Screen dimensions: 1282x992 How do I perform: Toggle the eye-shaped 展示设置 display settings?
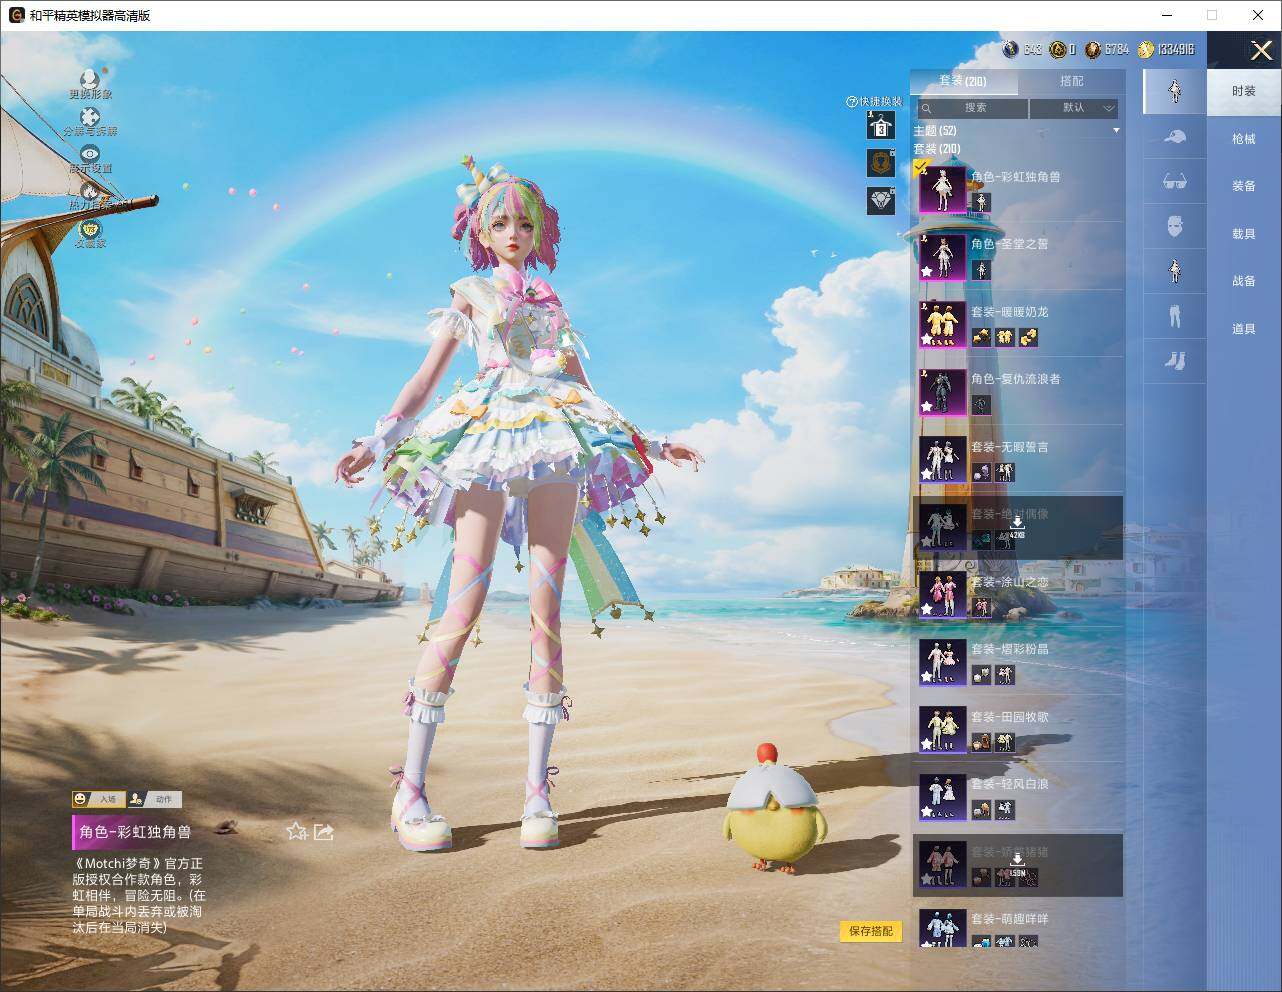click(90, 155)
